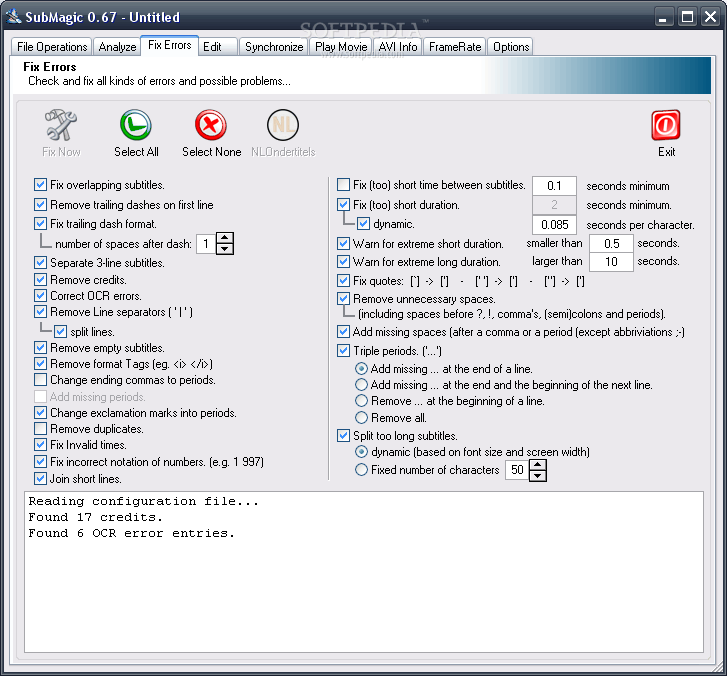Uncheck split lines option
The height and width of the screenshot is (676, 727).
pos(60,332)
